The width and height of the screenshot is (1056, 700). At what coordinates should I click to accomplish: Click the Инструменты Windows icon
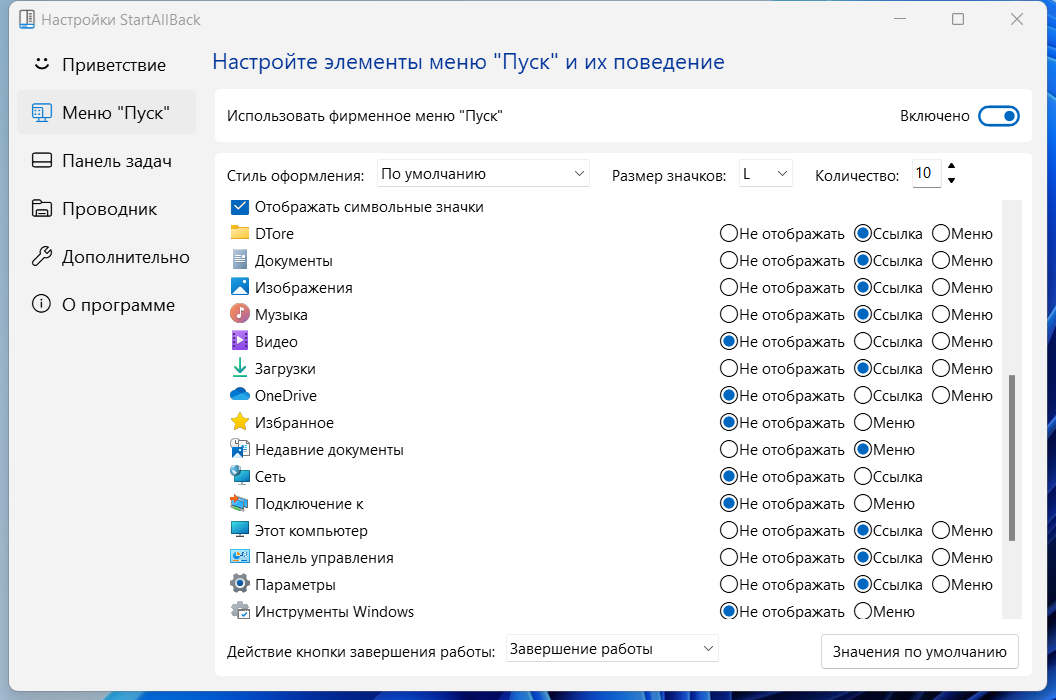coord(240,611)
